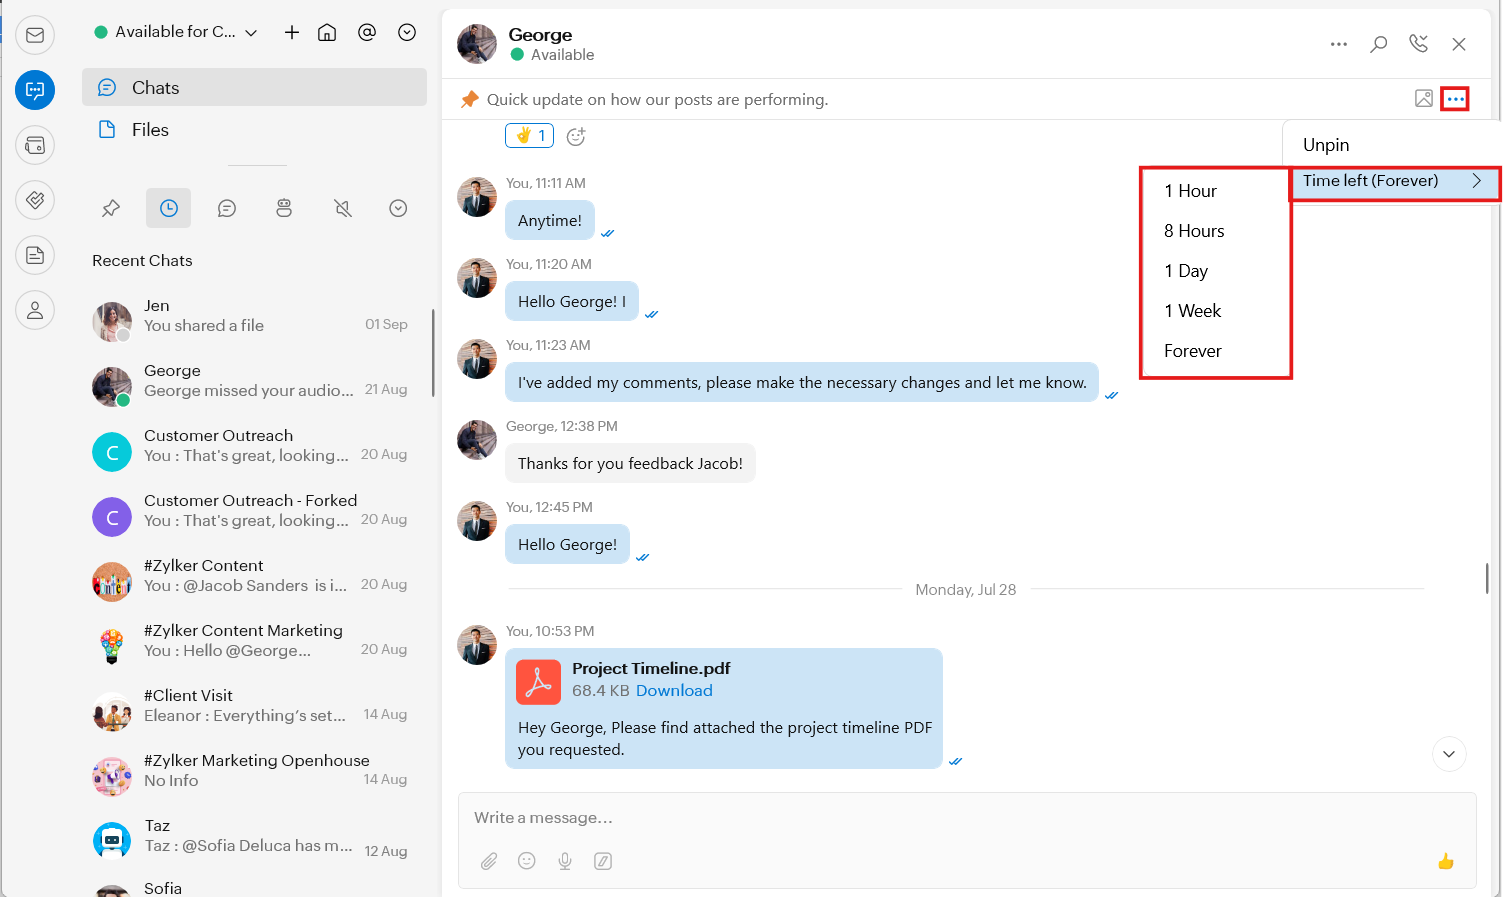Open the Project Timeline PDF file icon
This screenshot has width=1503, height=897.
(538, 682)
